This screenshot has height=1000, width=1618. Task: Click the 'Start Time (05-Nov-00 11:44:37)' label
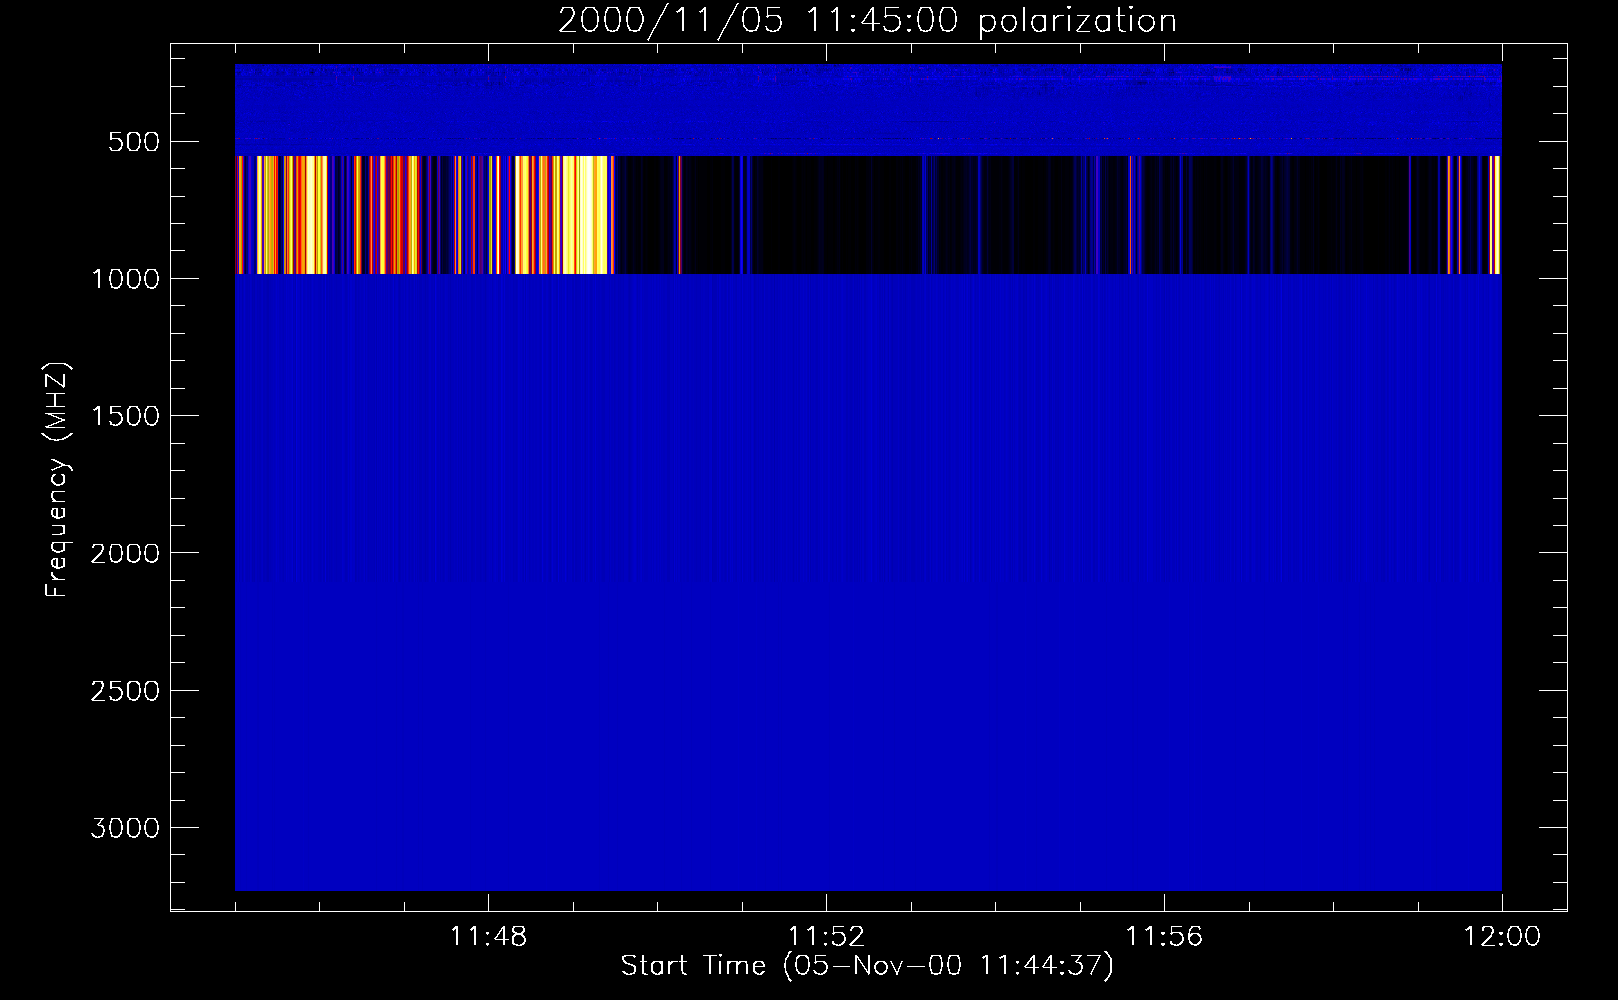[867, 966]
